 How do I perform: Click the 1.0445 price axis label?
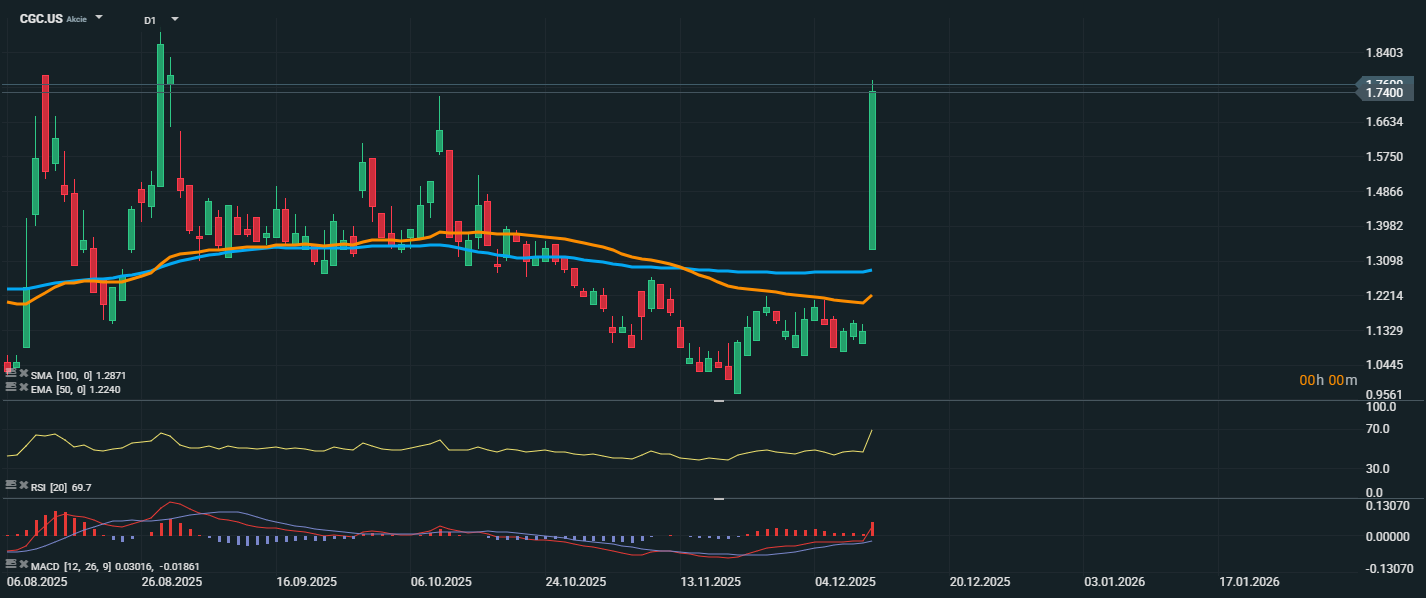click(x=1383, y=365)
